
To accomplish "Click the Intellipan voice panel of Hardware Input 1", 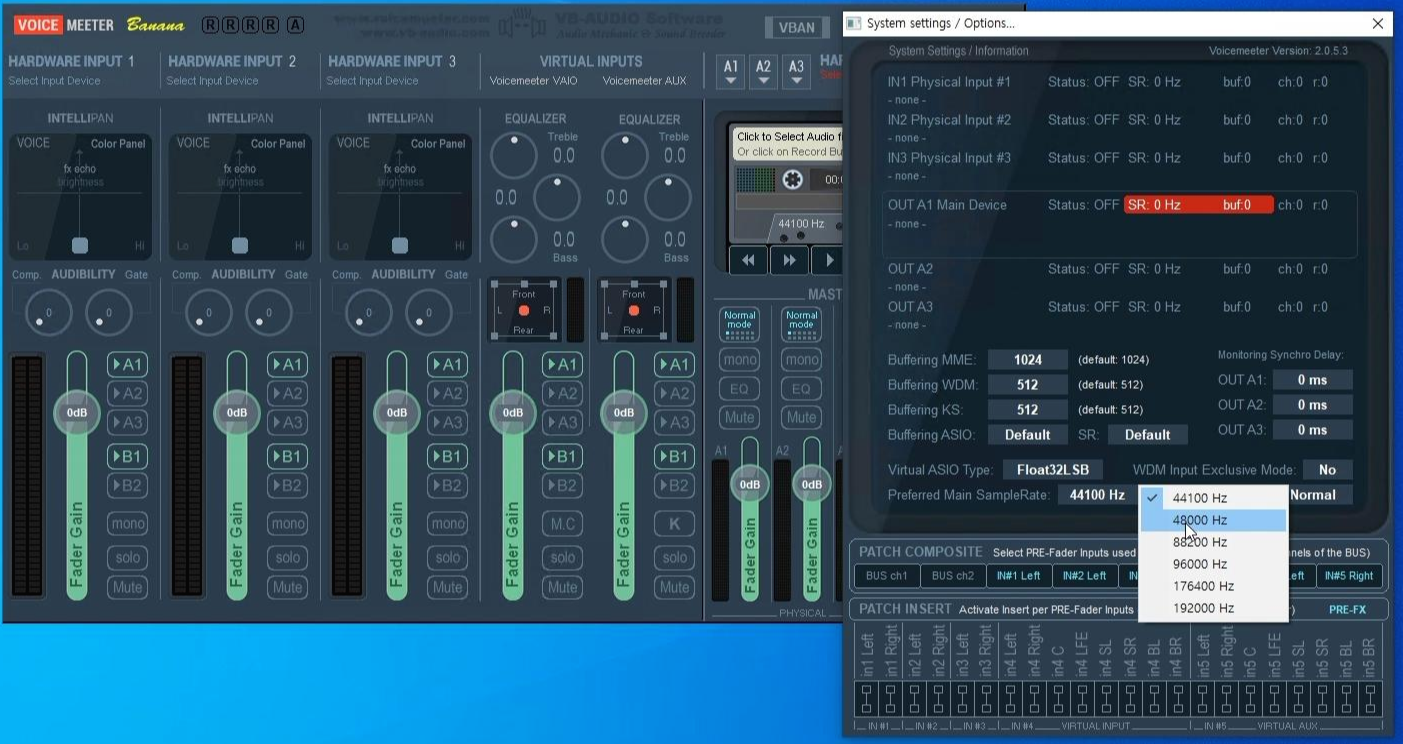I will click(80, 196).
